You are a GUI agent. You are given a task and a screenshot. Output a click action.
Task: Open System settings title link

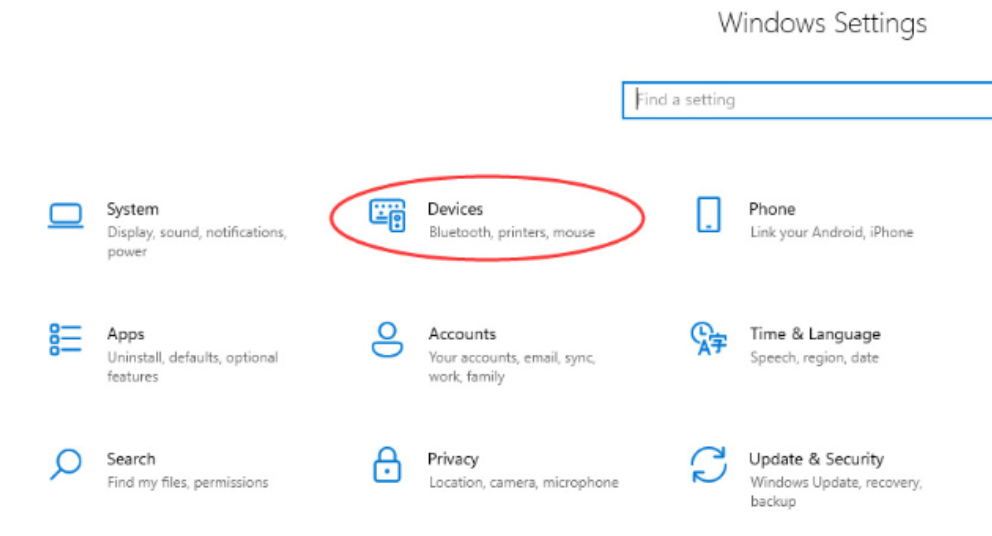133,209
